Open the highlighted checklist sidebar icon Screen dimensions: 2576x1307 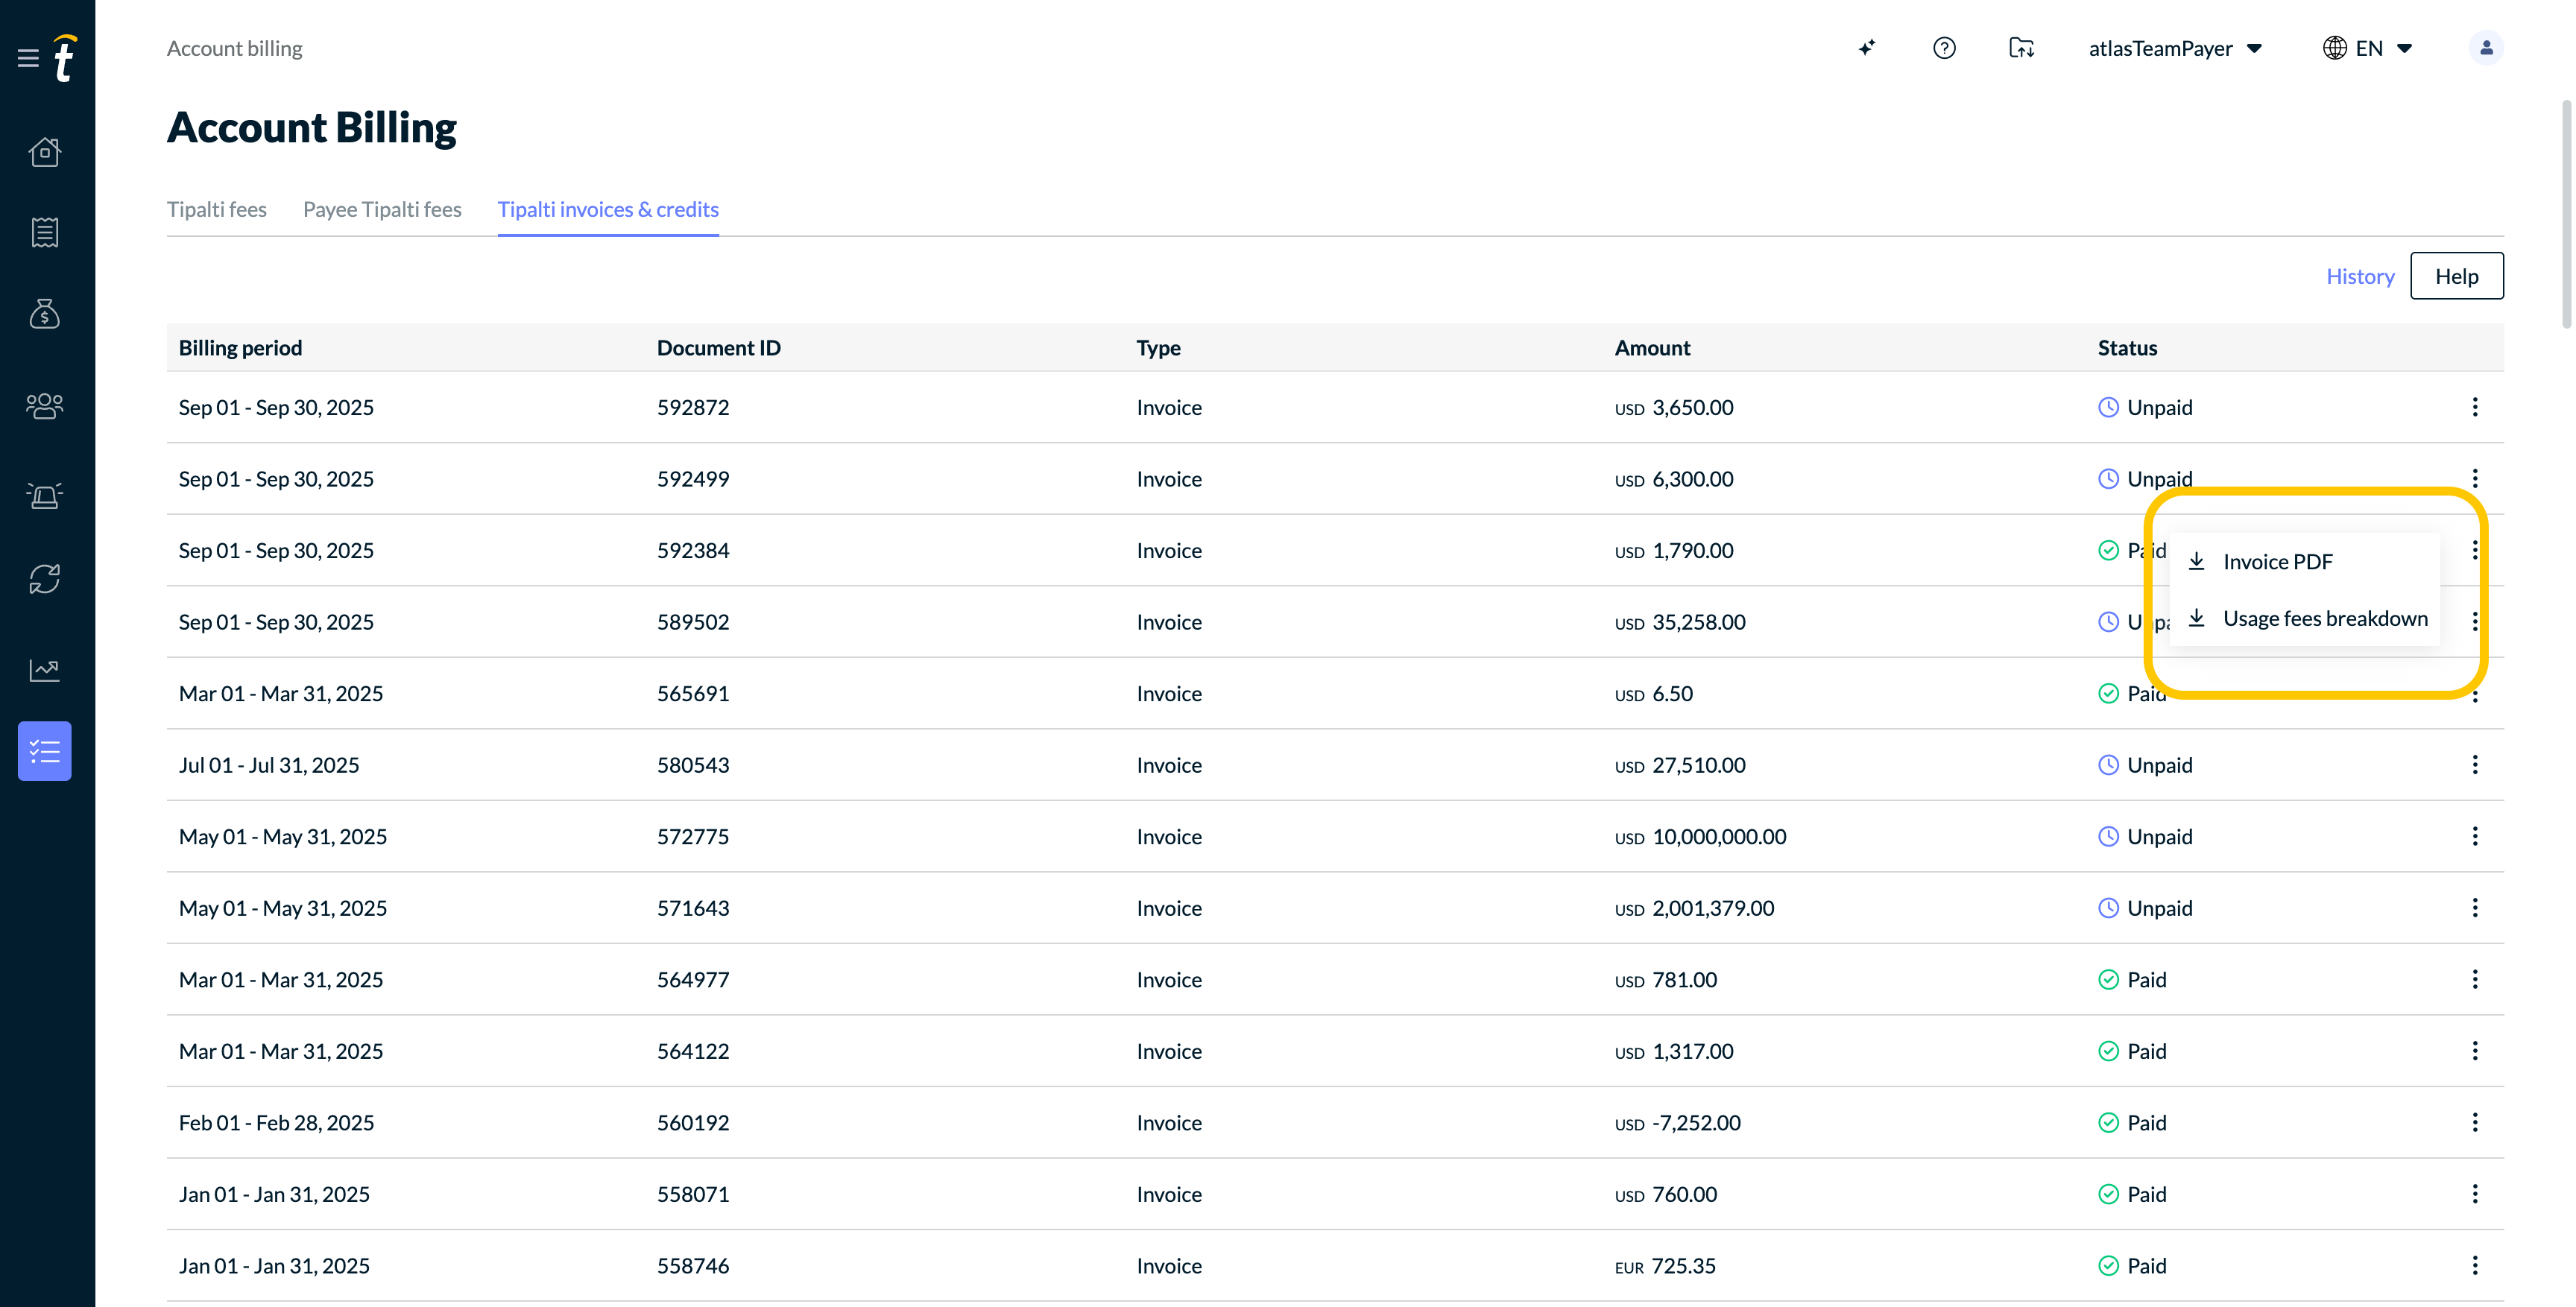(x=45, y=751)
